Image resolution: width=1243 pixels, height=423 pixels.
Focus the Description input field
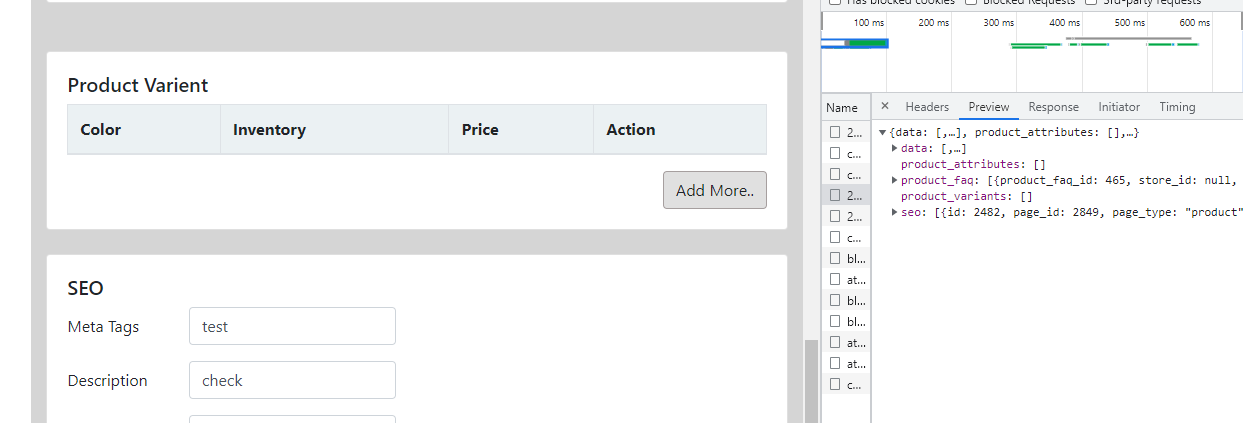[292, 380]
